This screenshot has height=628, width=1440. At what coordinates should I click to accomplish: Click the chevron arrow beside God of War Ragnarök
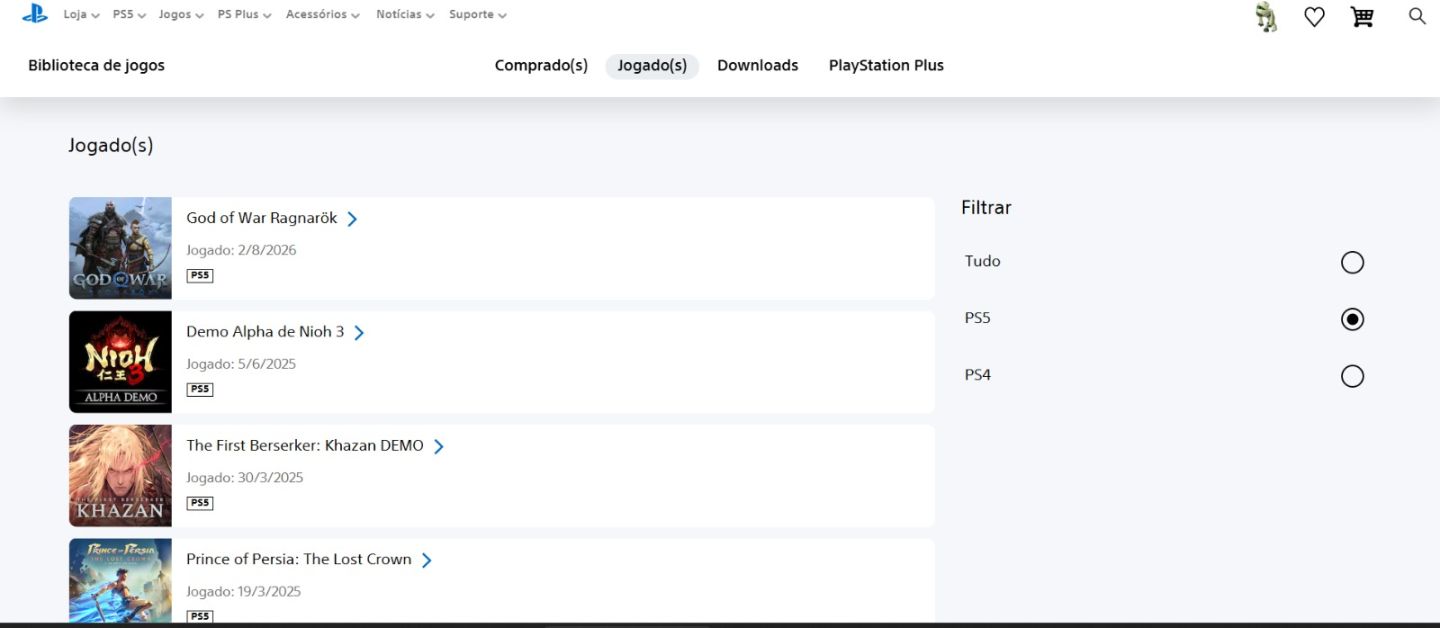point(352,219)
